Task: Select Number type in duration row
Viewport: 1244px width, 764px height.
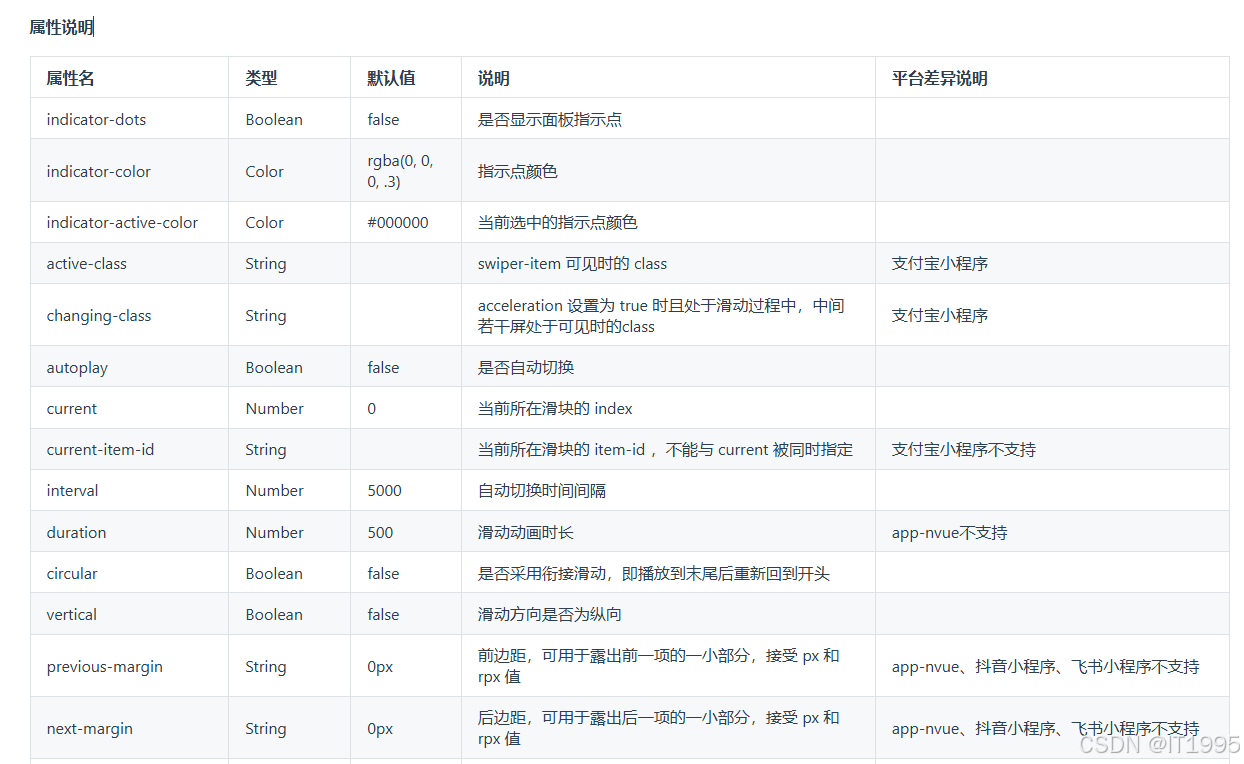Action: coord(275,532)
